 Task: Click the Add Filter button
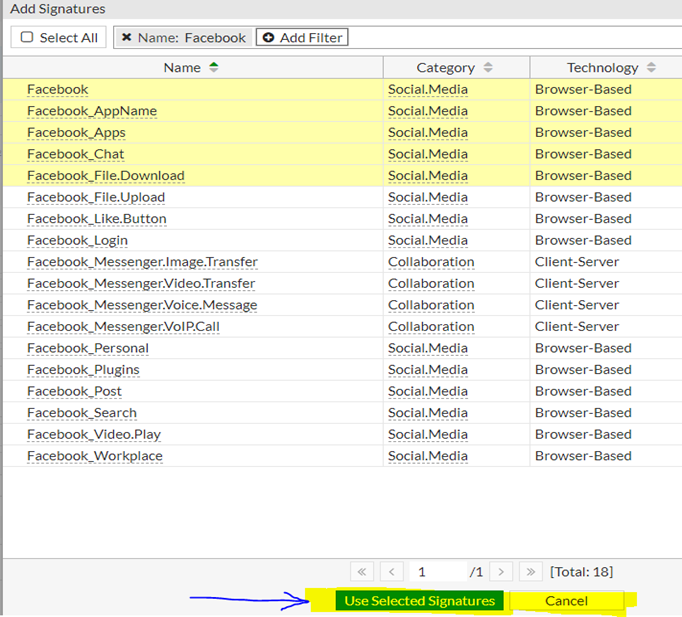(302, 37)
